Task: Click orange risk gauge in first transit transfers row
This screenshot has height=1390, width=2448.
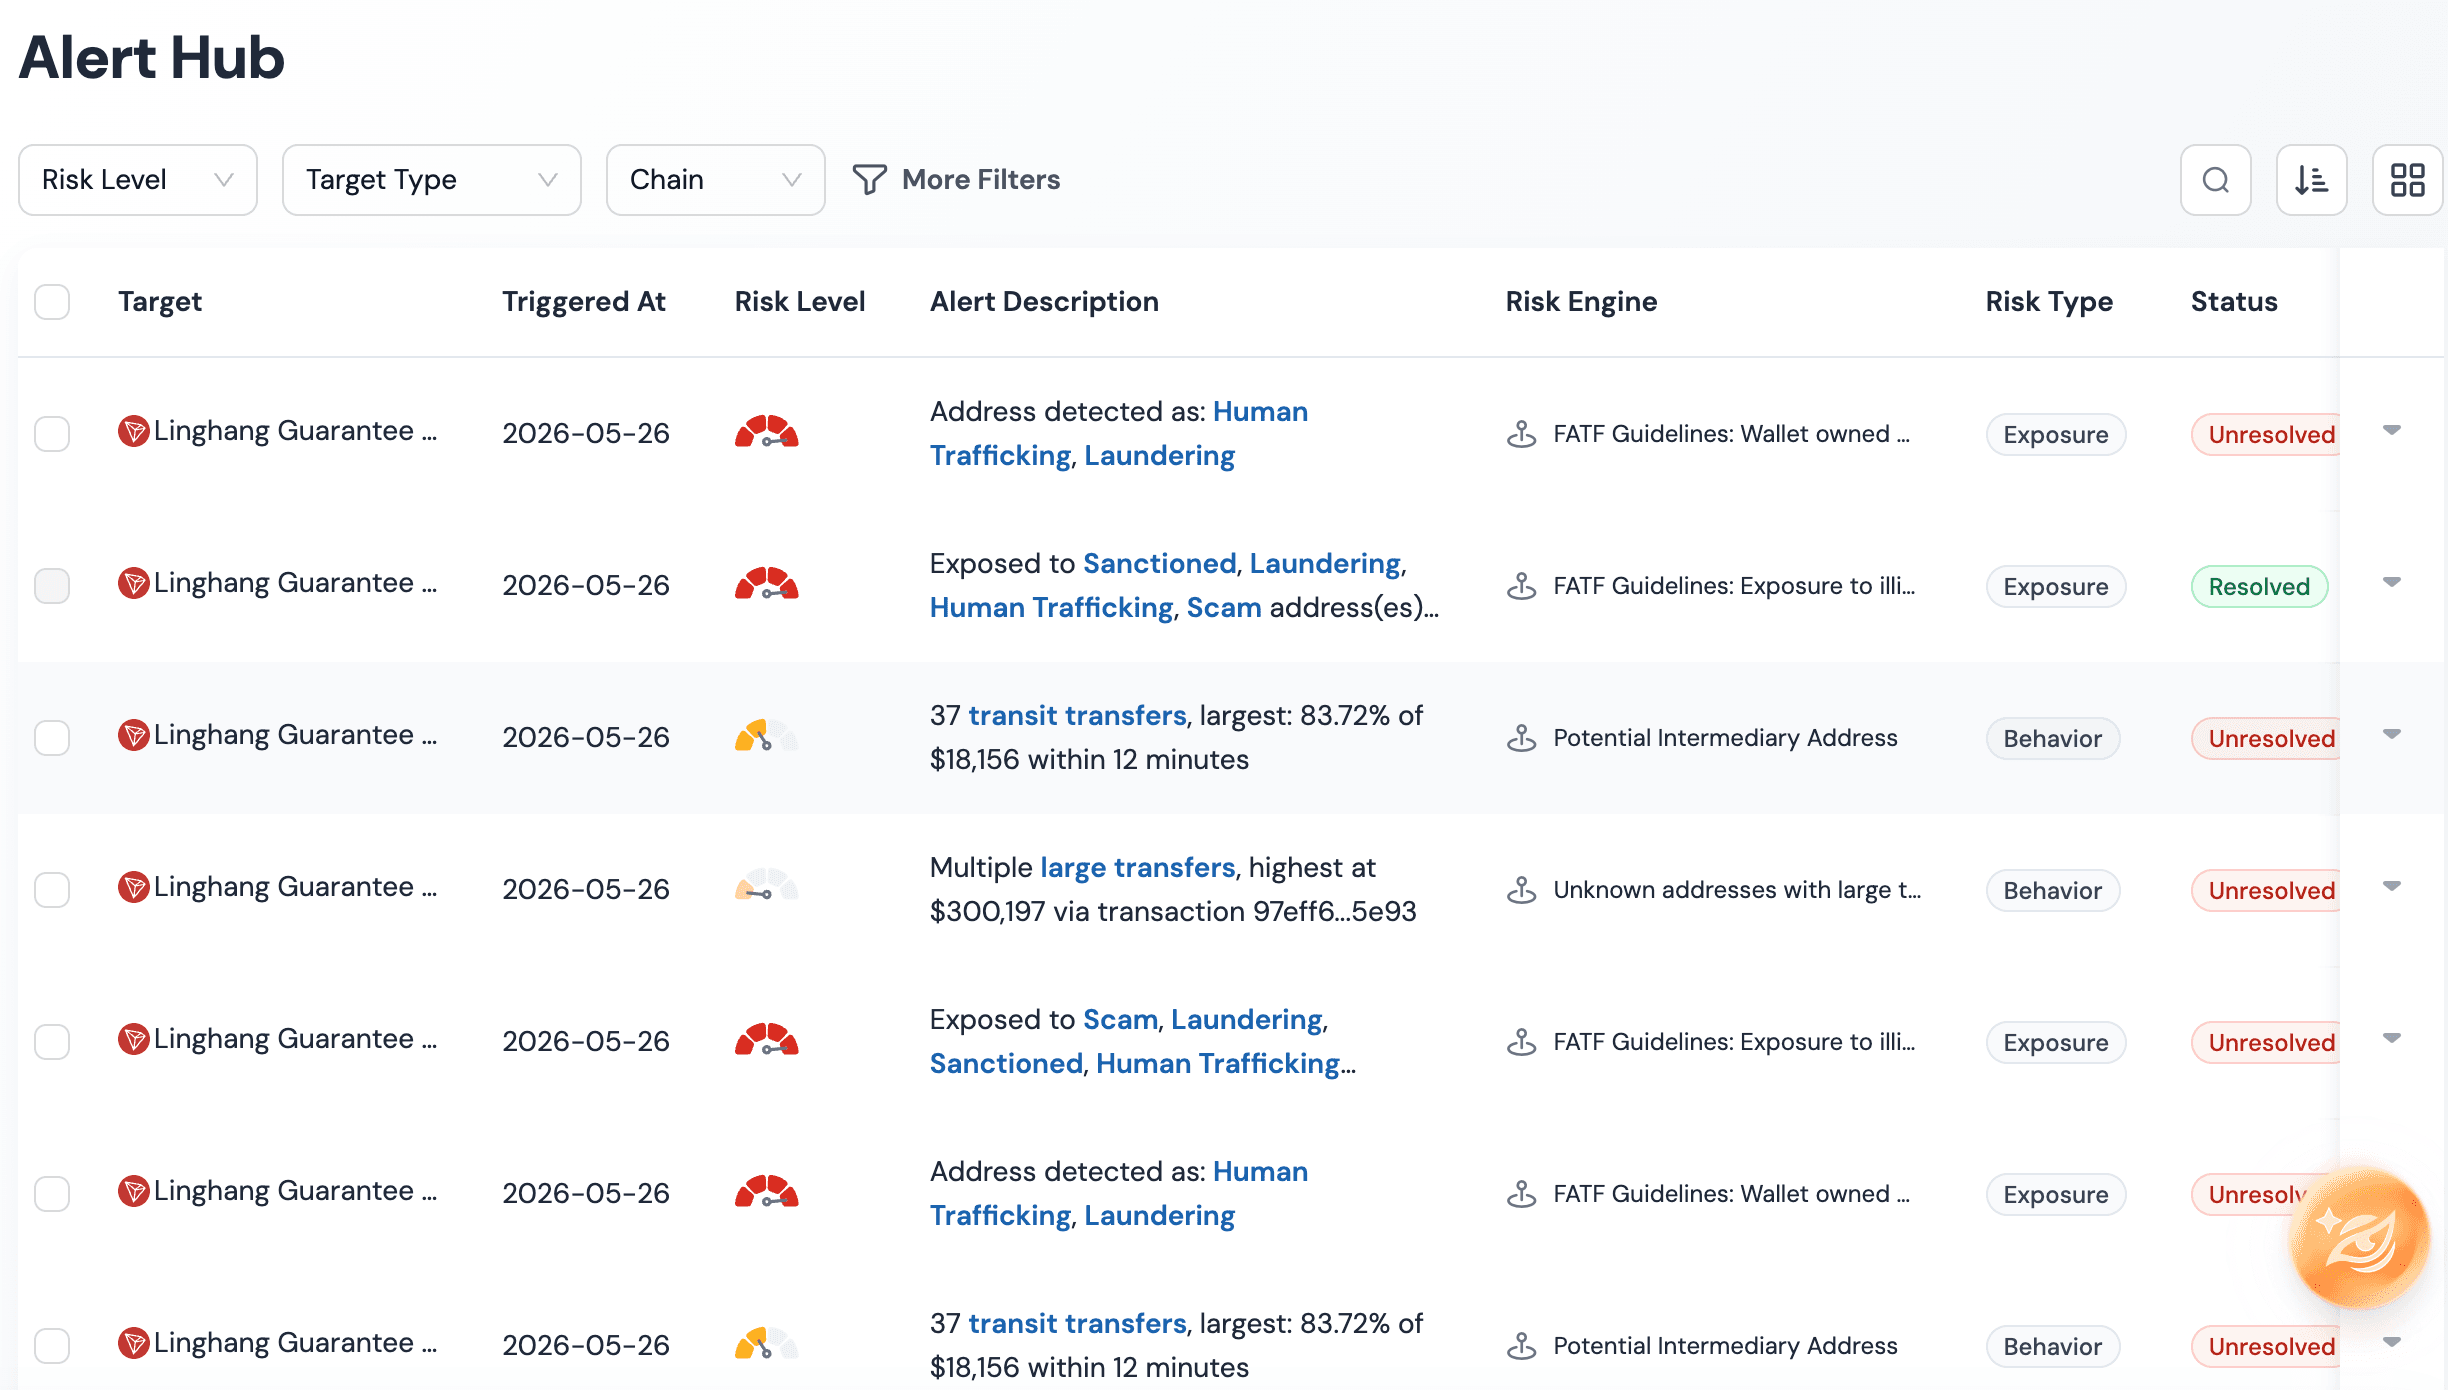Action: 767,735
